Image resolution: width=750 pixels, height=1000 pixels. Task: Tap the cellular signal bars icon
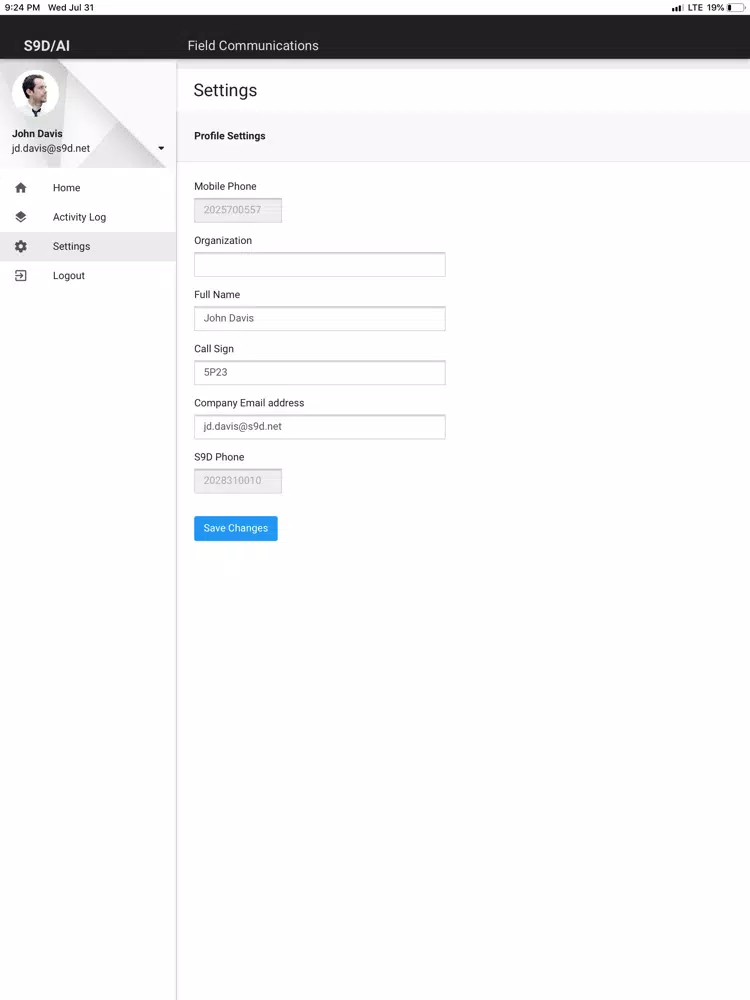[677, 8]
